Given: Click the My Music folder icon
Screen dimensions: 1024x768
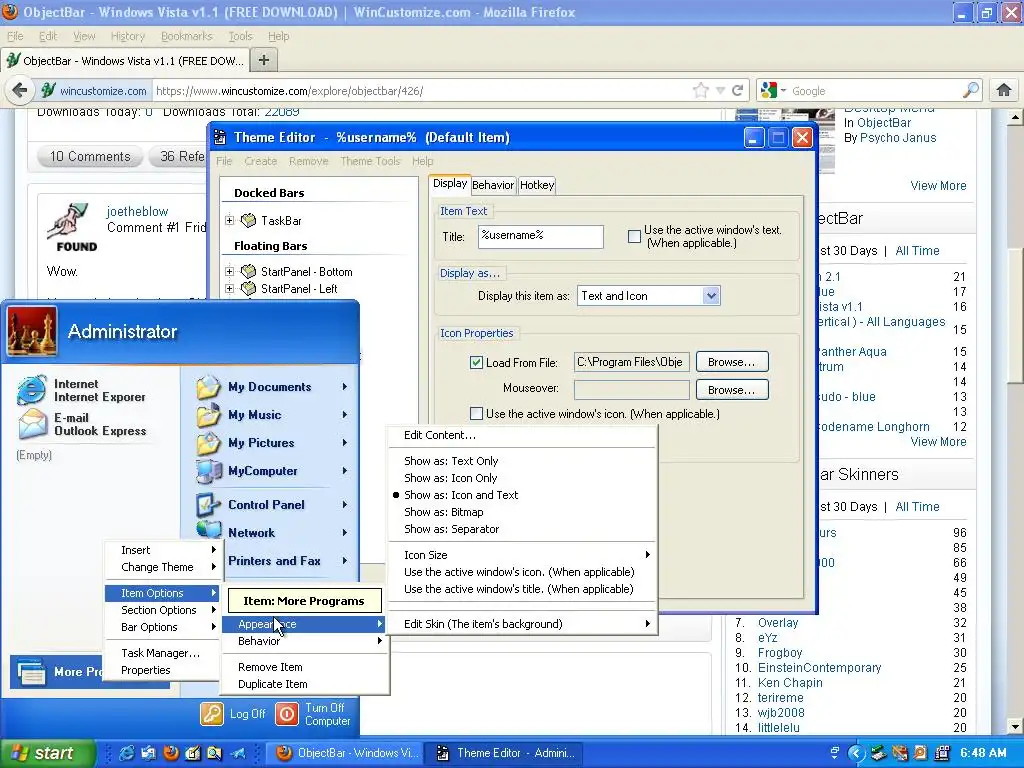Looking at the screenshot, I should [208, 415].
